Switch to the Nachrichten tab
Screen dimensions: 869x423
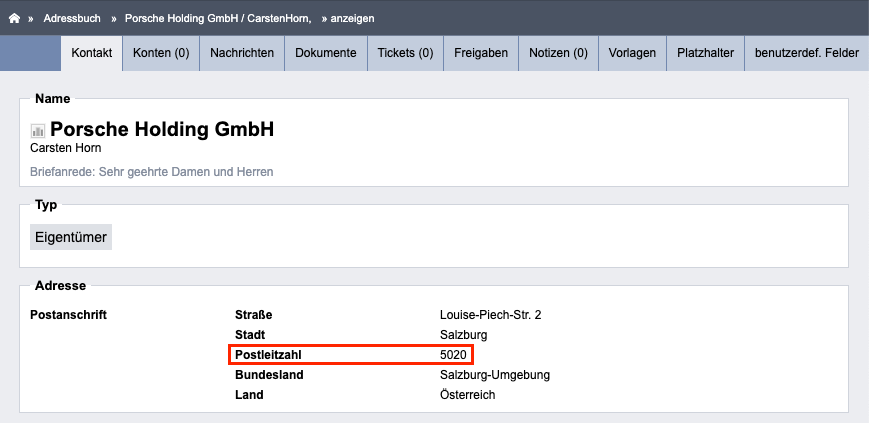click(242, 53)
